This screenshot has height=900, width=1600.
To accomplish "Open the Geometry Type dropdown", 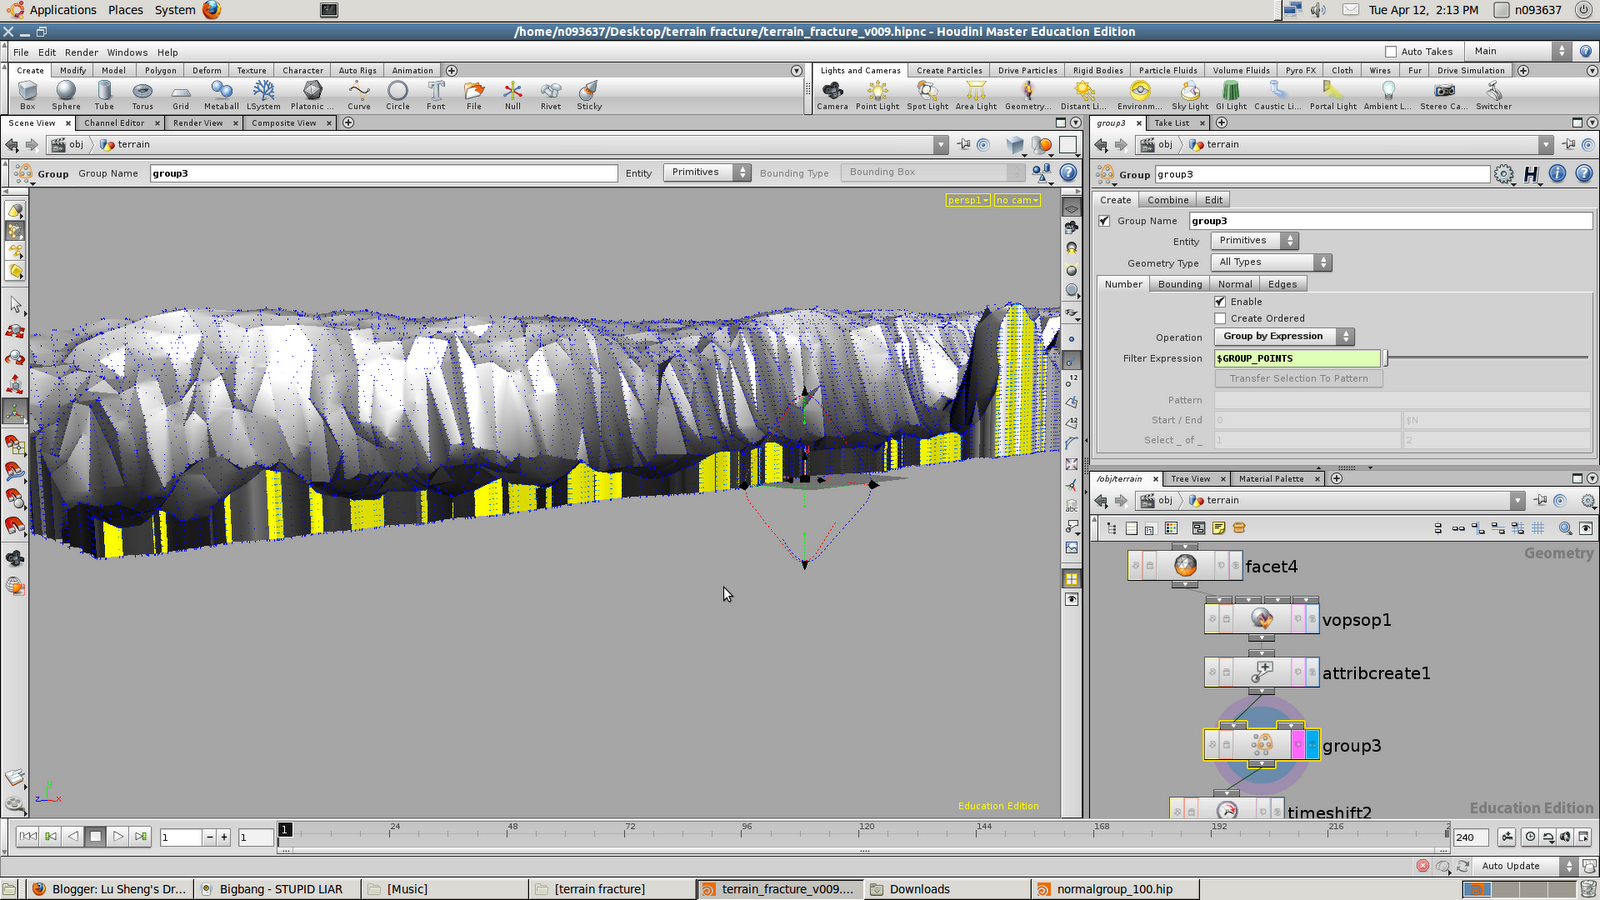I will [x=1271, y=262].
